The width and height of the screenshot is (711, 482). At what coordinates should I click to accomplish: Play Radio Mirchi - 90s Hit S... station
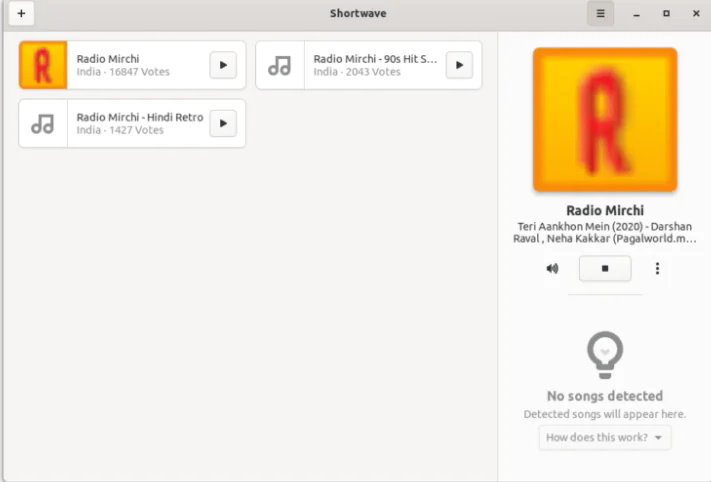pos(459,65)
